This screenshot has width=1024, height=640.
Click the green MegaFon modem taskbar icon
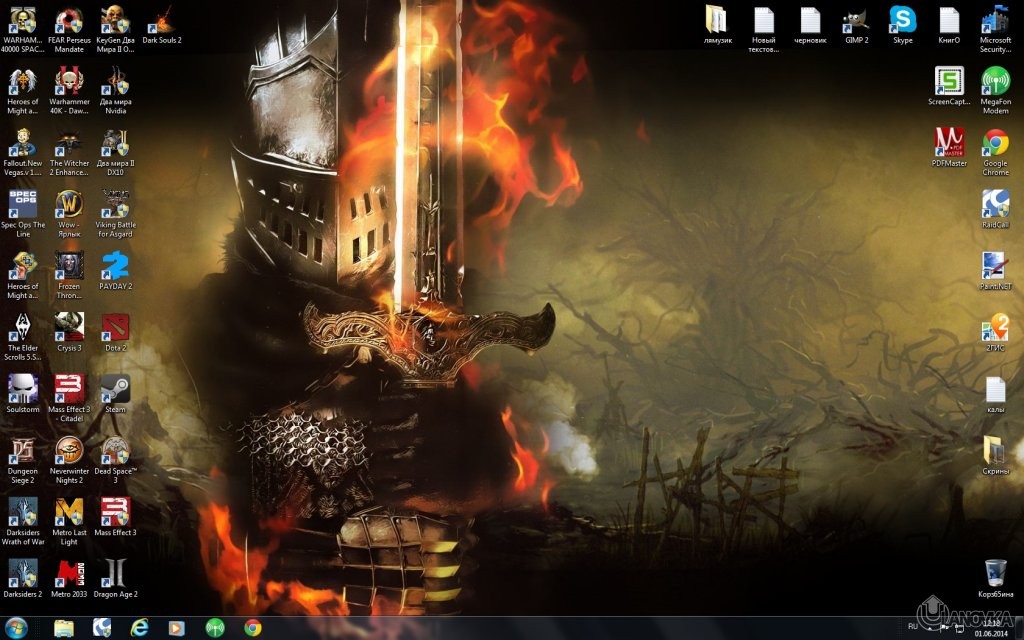215,628
